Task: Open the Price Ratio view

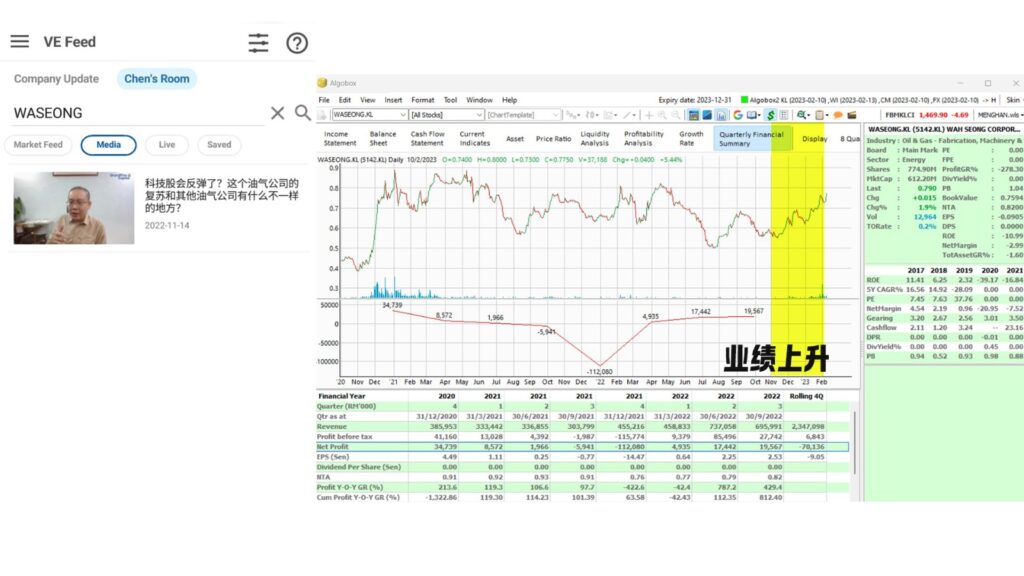Action: tap(553, 138)
